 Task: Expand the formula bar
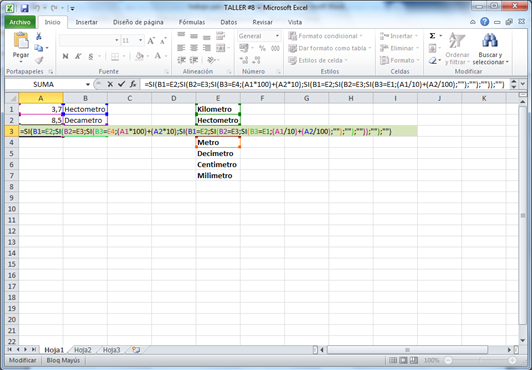point(522,84)
